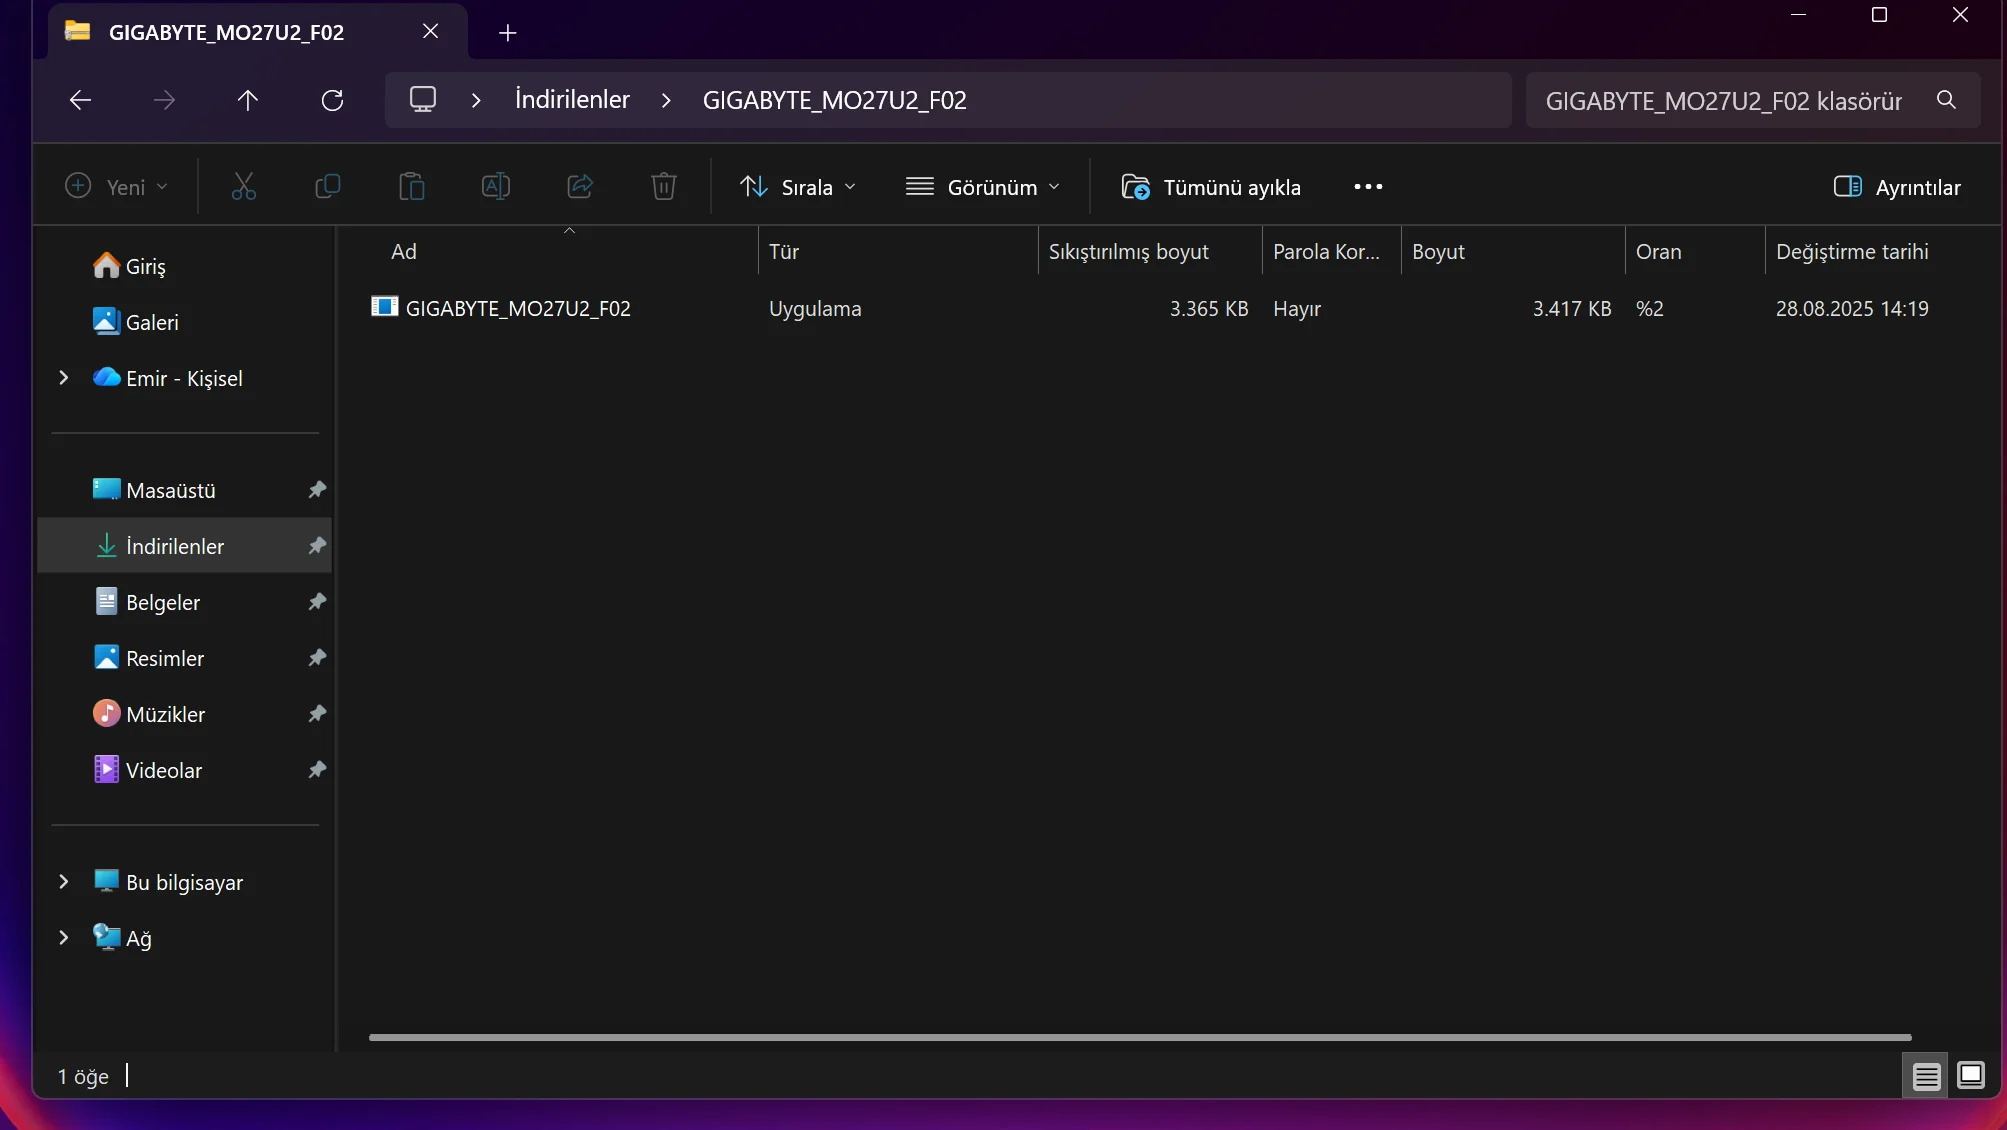
Task: Click the search magnifier icon
Action: tap(1946, 100)
